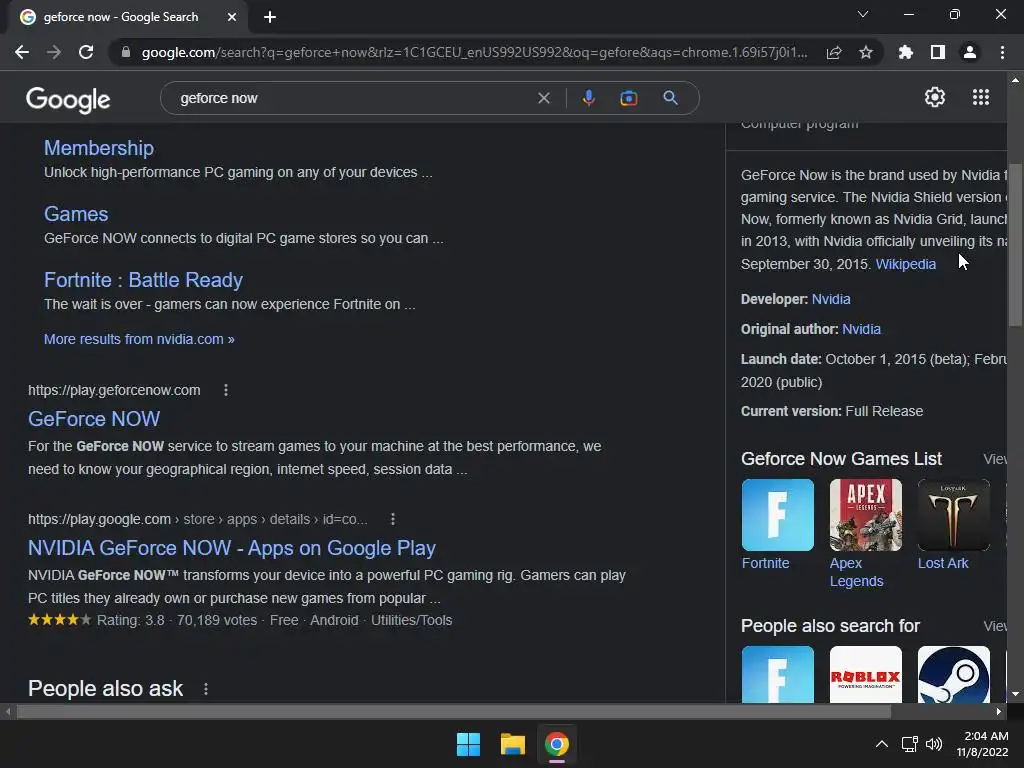Image resolution: width=1024 pixels, height=768 pixels.
Task: Start voice search with the microphone
Action: 588,98
